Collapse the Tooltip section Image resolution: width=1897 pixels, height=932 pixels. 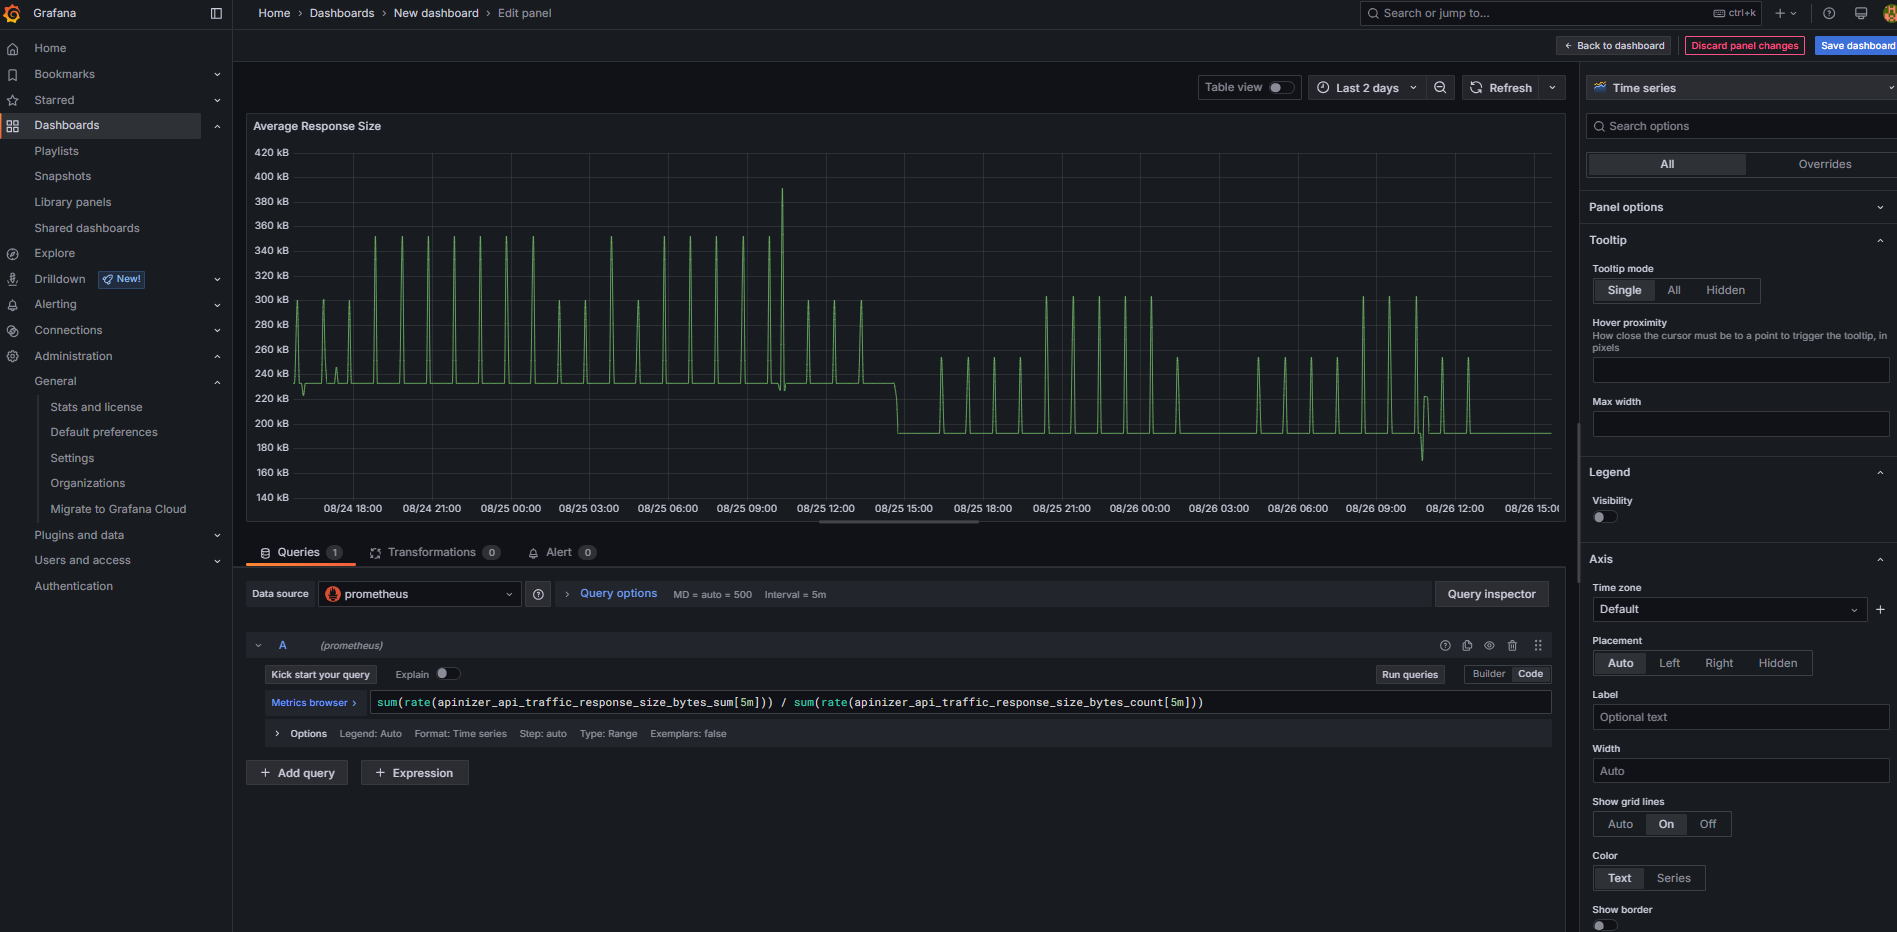pos(1880,241)
